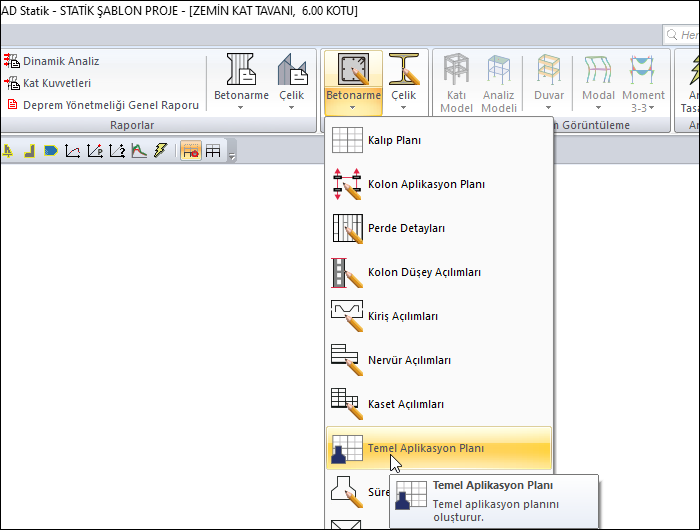Screen dimensions: 700x530
Task: Expand the Çelik drawings dropdown with pencil
Action: click(404, 82)
